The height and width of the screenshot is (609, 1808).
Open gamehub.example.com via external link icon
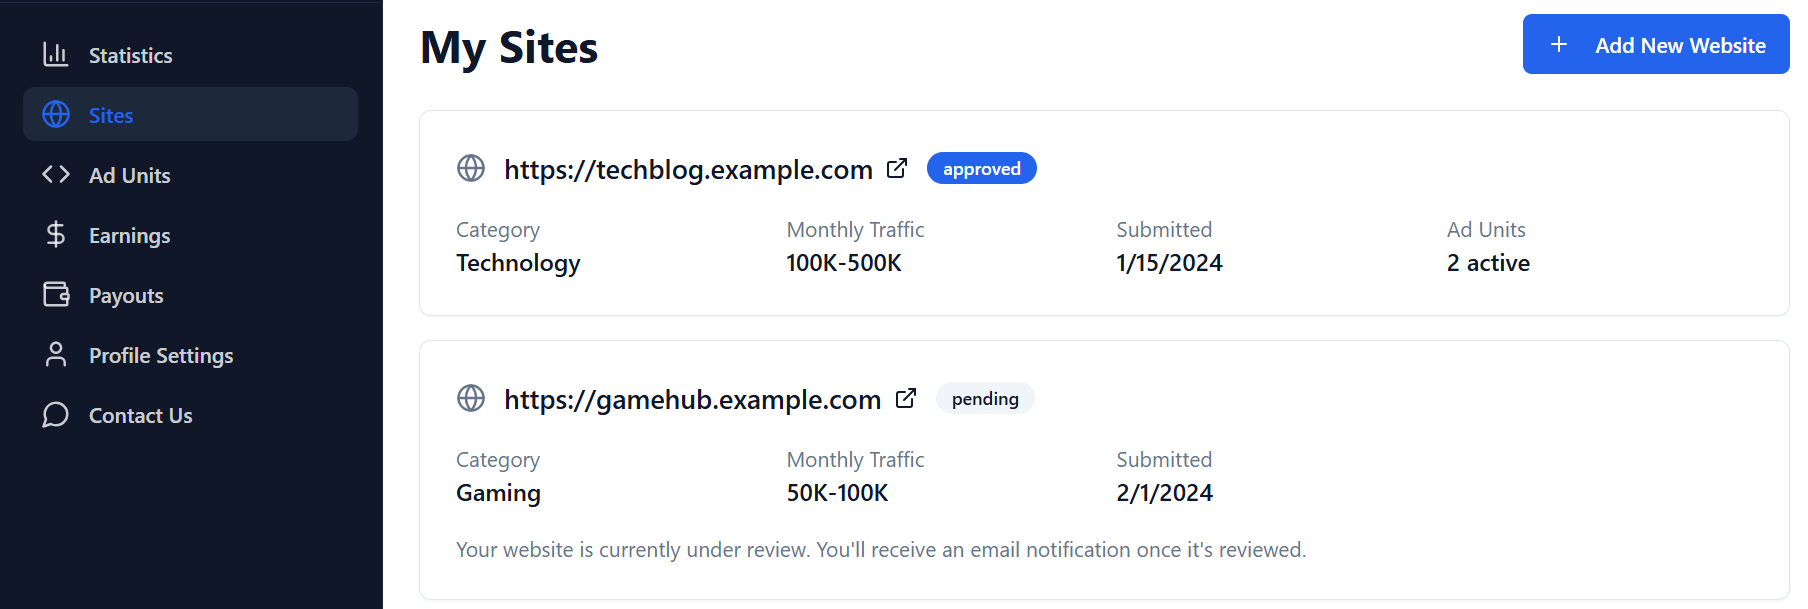[905, 398]
